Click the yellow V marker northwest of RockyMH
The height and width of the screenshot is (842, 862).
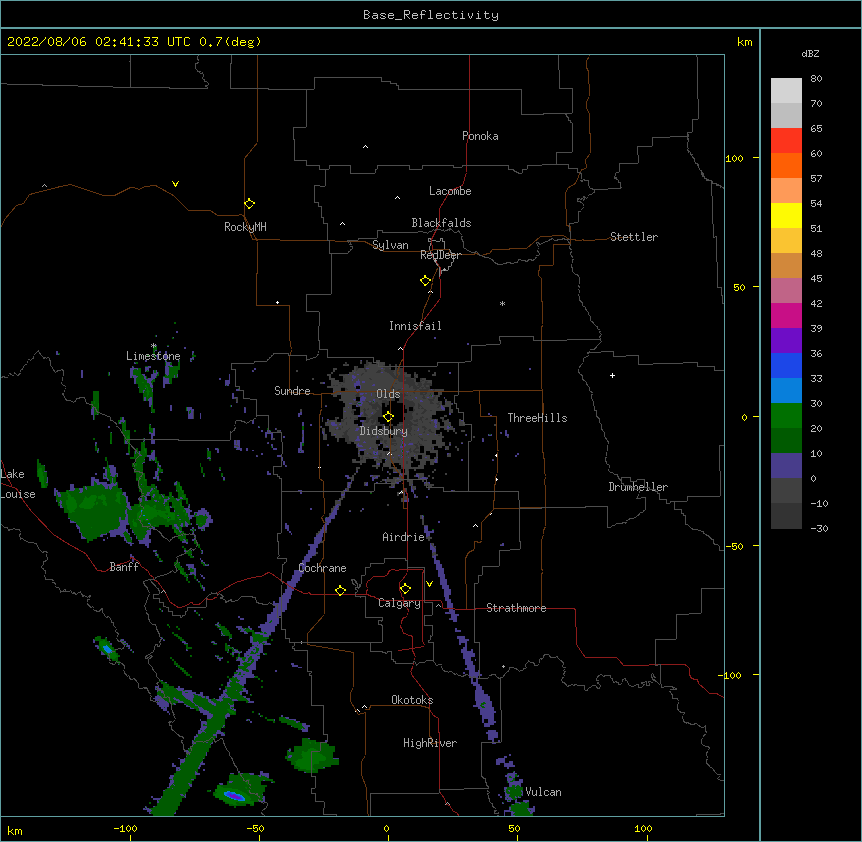(175, 184)
